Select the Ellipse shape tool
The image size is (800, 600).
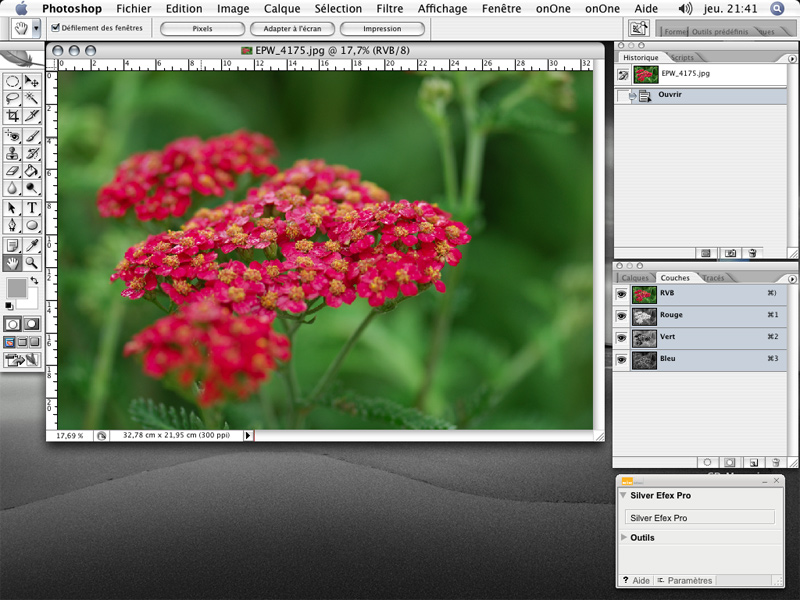(x=32, y=225)
